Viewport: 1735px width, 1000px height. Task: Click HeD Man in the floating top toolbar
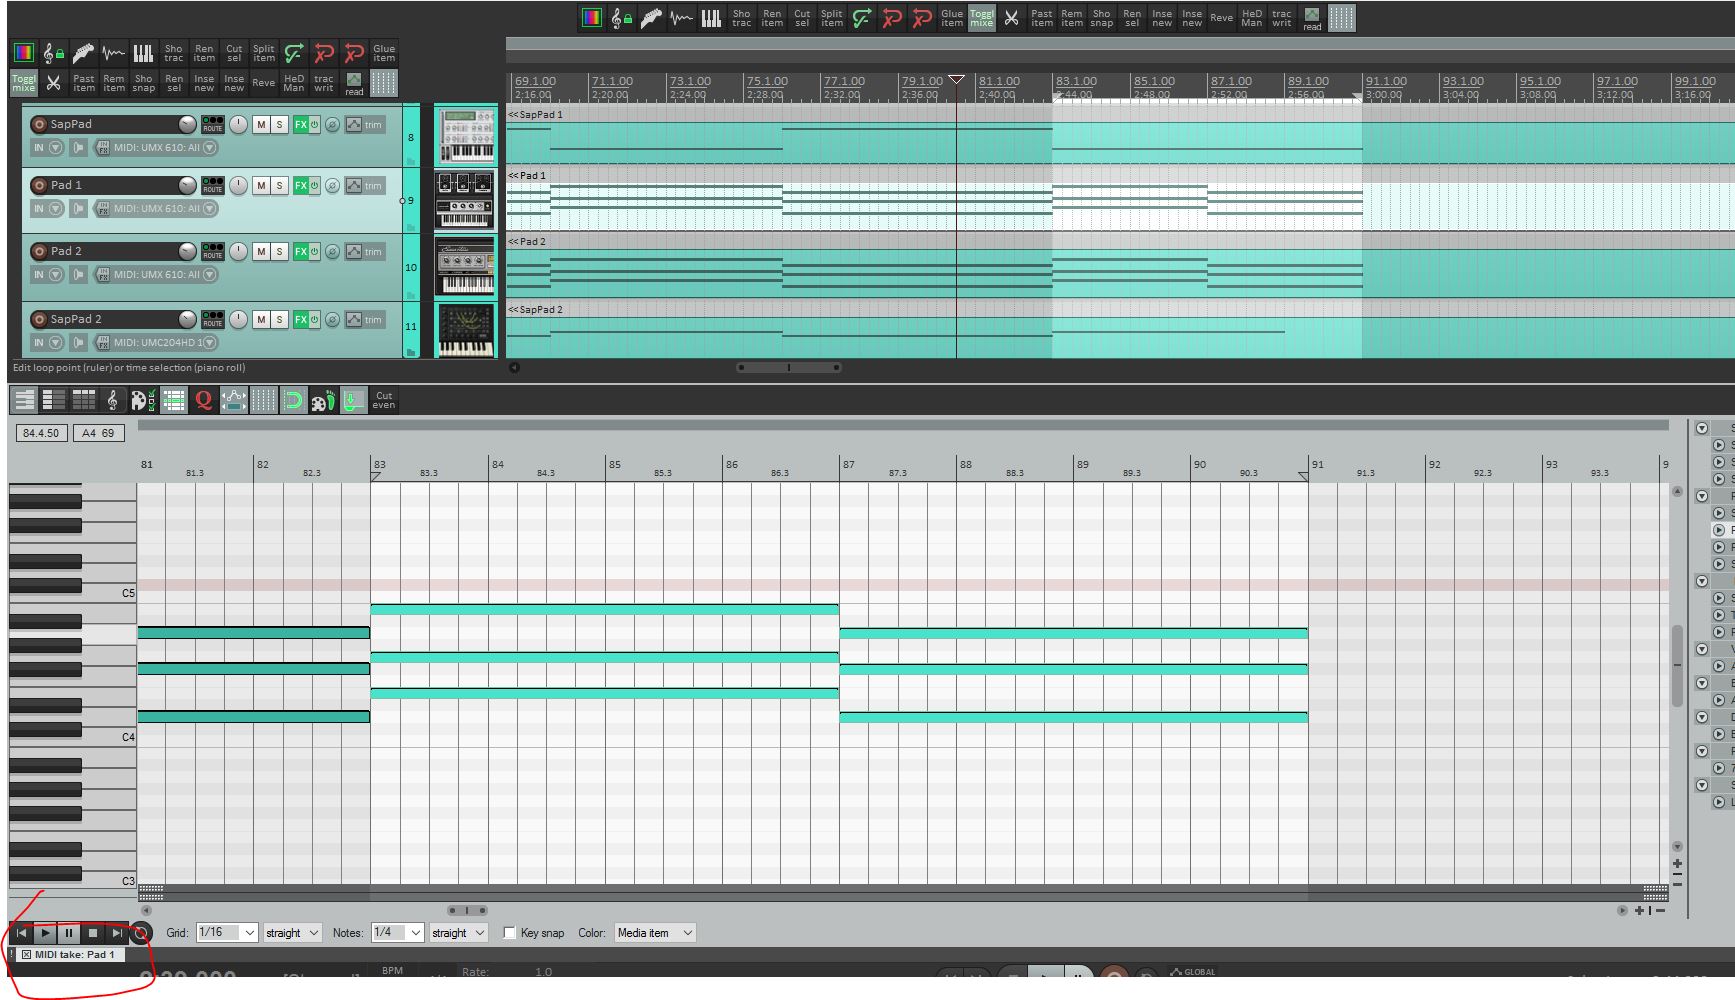click(x=1252, y=18)
